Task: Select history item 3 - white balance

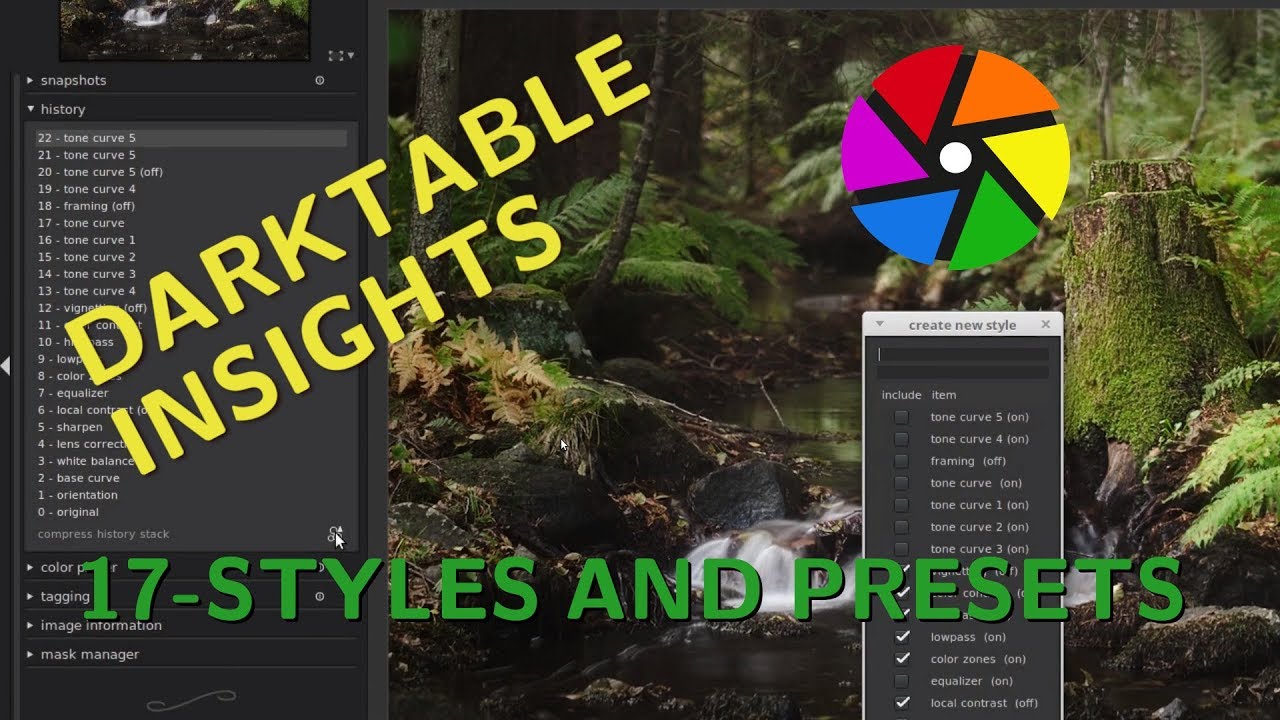Action: 191,461
